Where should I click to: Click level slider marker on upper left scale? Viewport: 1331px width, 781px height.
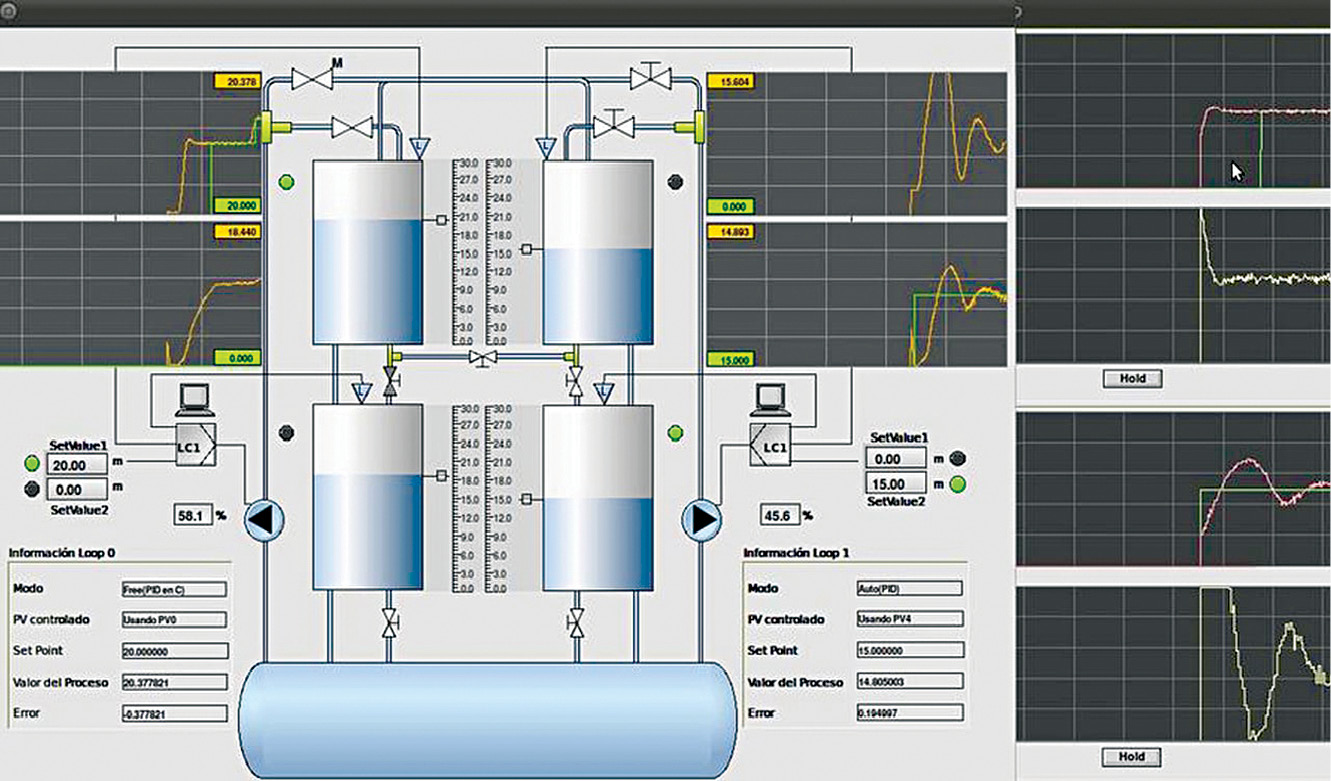pos(439,220)
